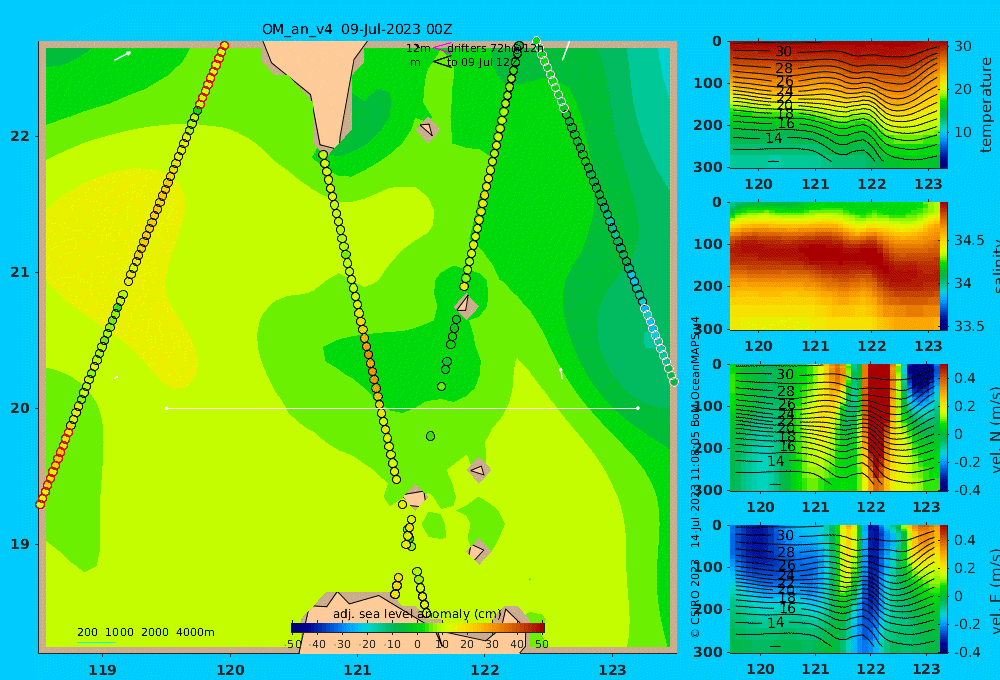Click the vel. E panel color scale
The height and width of the screenshot is (680, 1000).
(x=944, y=589)
